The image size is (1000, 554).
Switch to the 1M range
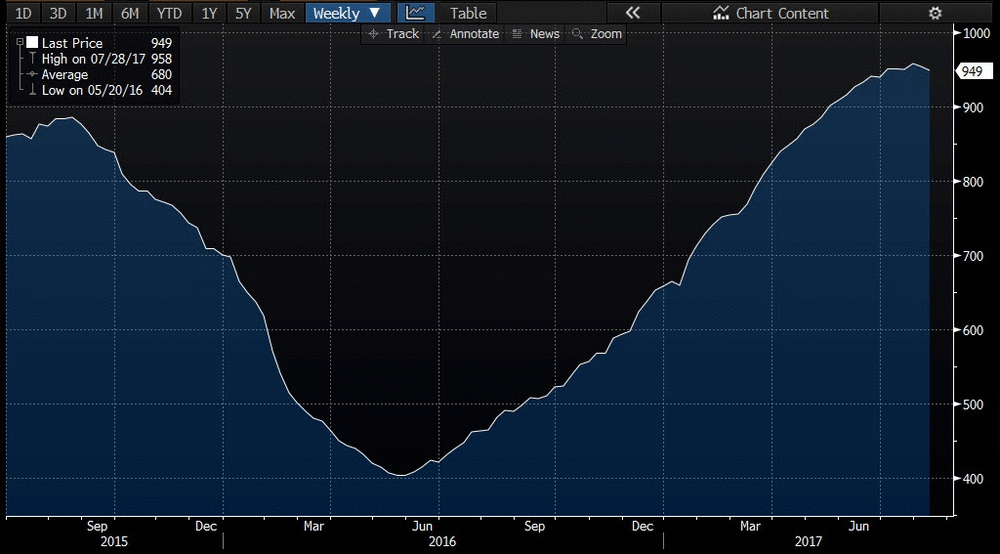(94, 13)
